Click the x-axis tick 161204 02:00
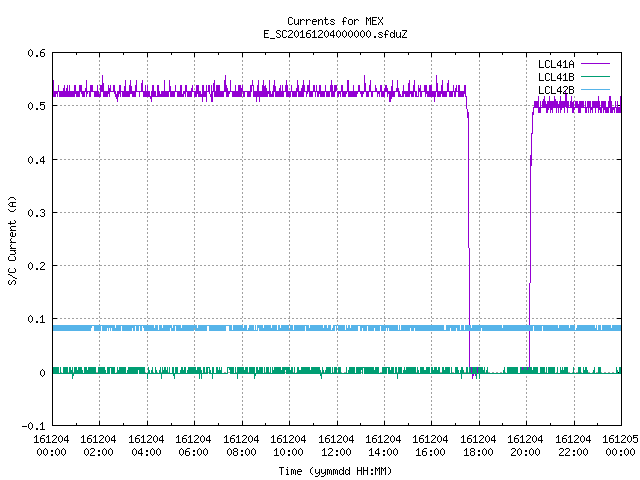The height and width of the screenshot is (480, 640). coord(98,446)
